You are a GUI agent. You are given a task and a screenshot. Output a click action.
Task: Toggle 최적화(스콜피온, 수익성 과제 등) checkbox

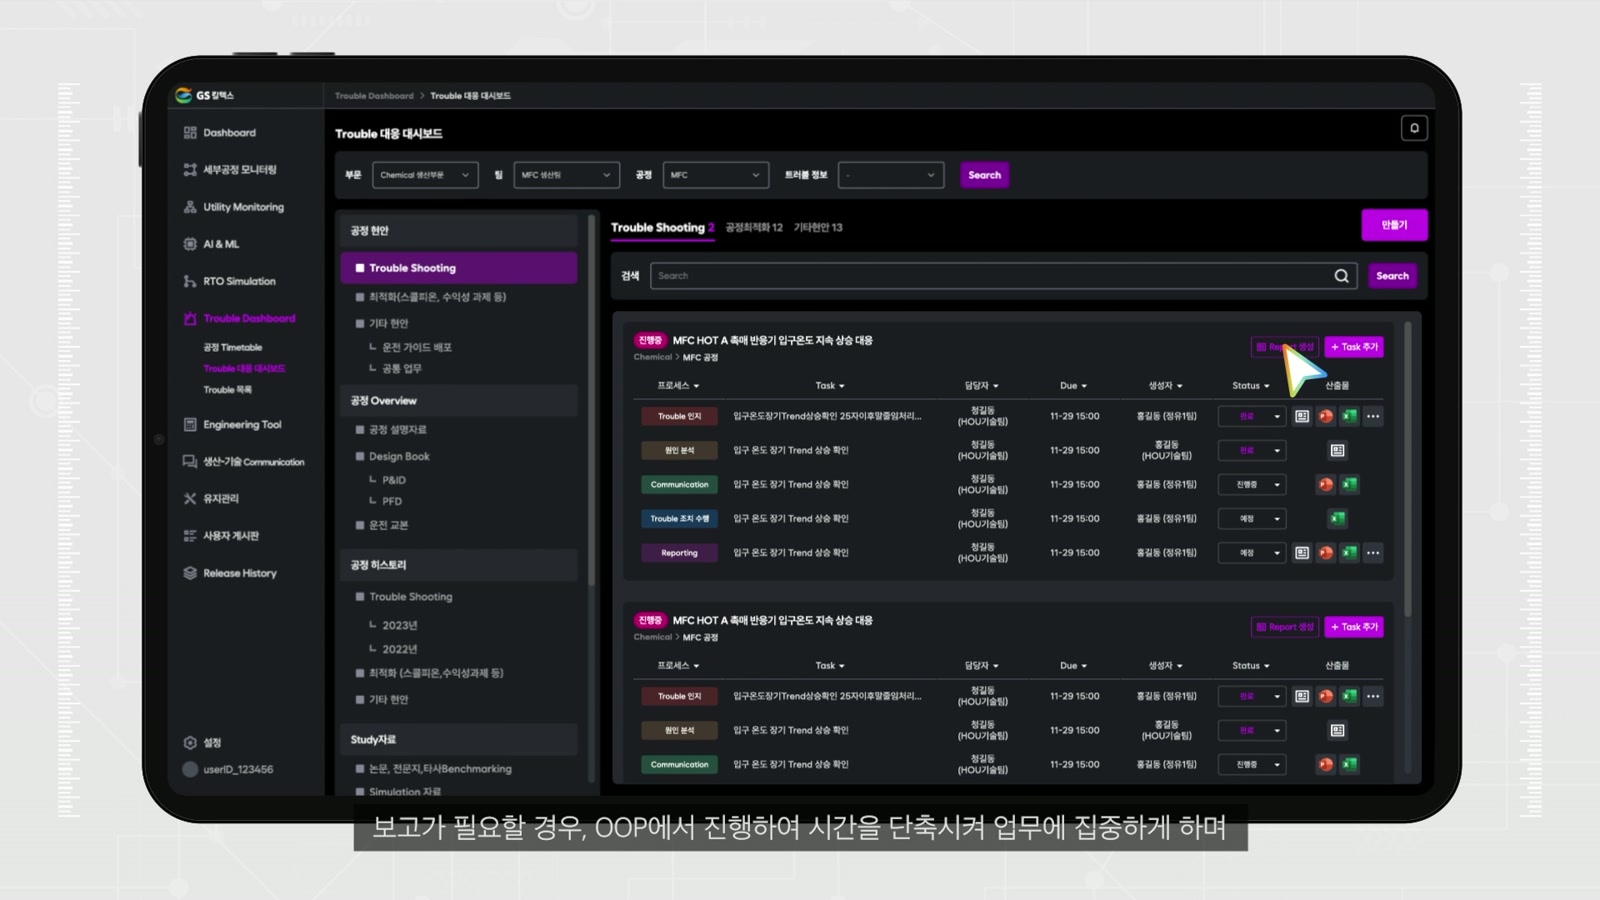[x=360, y=297]
